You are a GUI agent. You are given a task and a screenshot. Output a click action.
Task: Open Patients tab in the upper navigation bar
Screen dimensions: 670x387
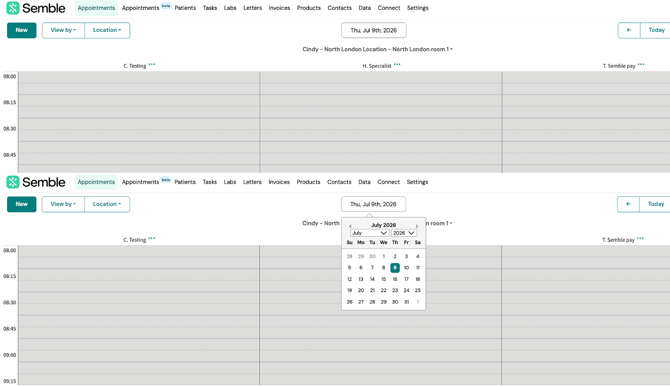tap(185, 8)
